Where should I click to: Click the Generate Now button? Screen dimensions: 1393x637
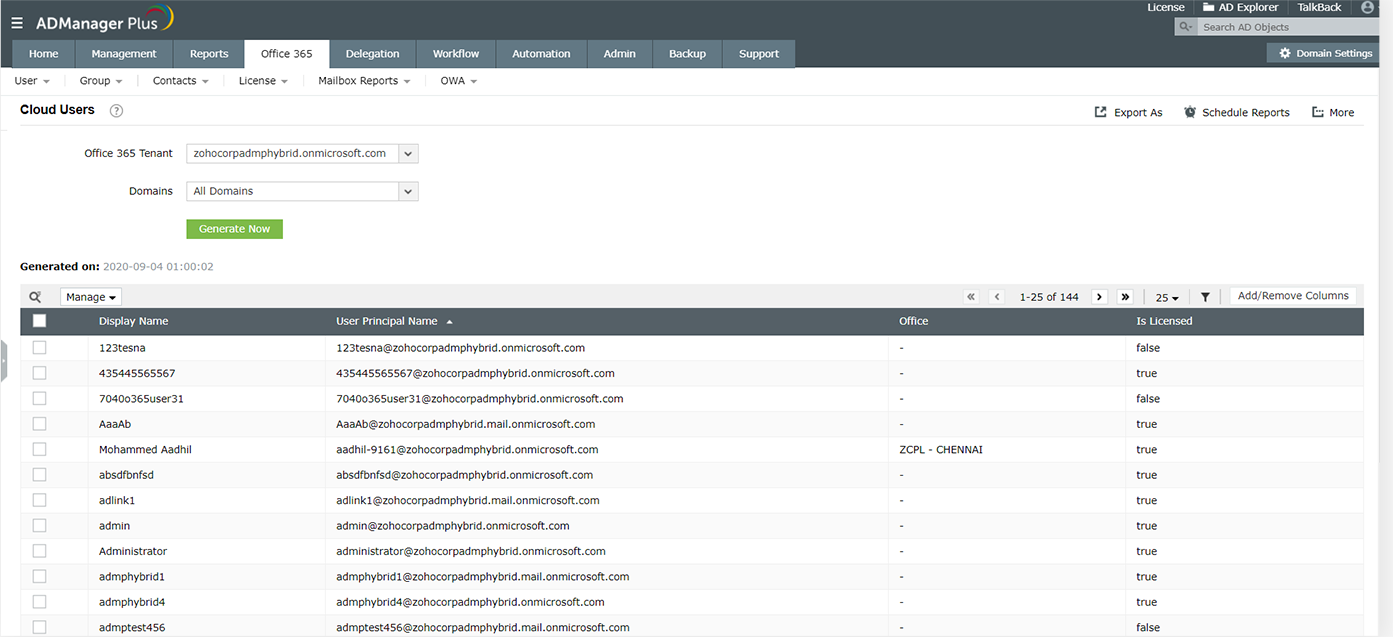click(x=234, y=229)
